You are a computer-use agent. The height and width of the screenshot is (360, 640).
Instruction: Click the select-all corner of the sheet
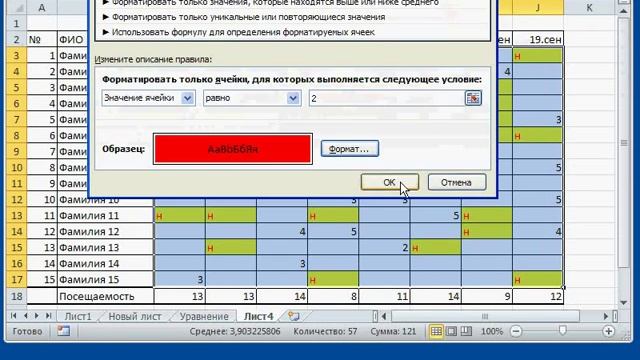point(16,8)
